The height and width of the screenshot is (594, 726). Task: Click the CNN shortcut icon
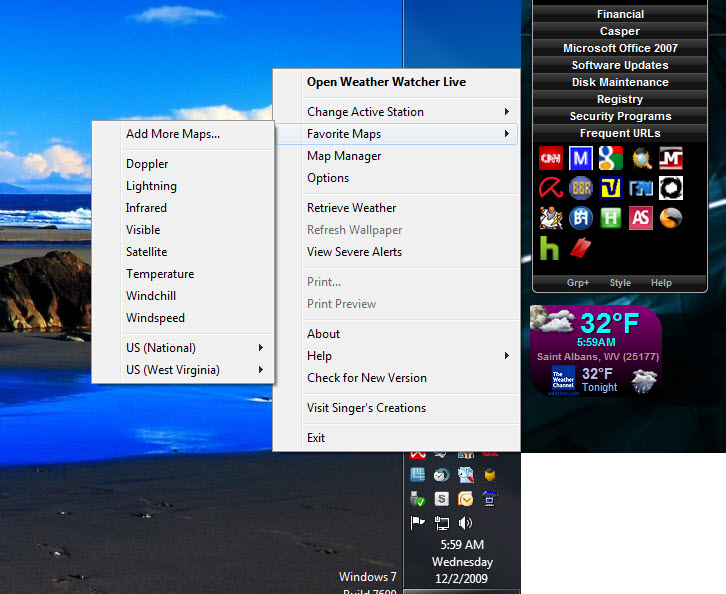click(550, 158)
